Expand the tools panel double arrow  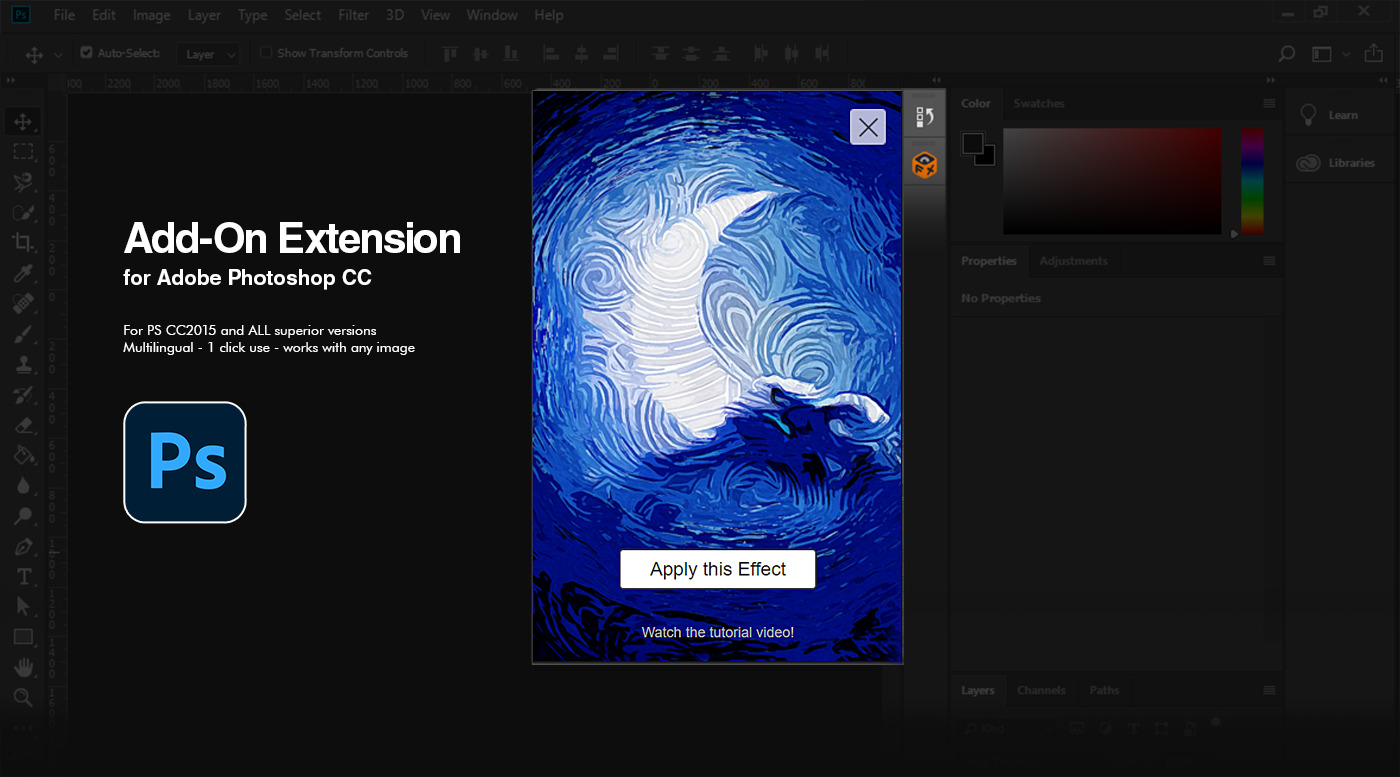point(12,80)
